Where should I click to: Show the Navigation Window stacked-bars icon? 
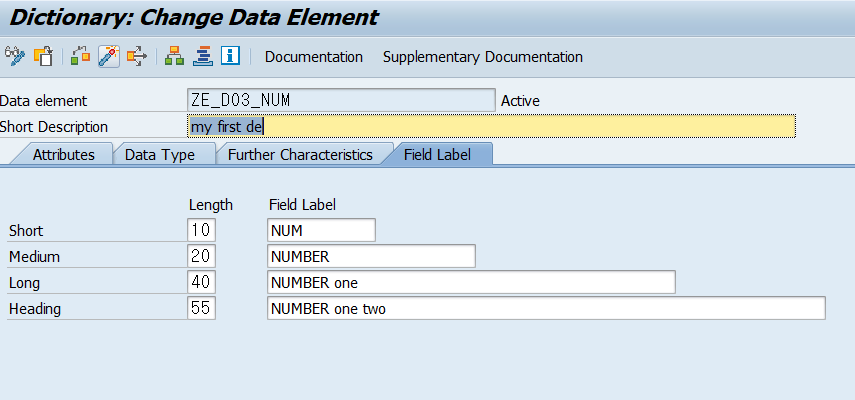point(202,56)
